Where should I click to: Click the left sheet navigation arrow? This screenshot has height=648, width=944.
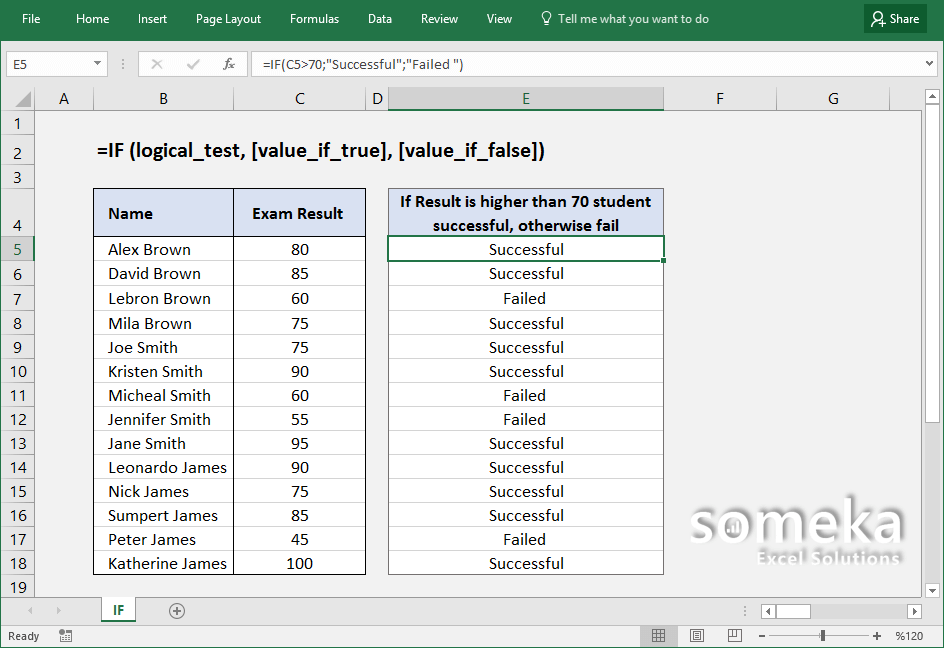pyautogui.click(x=30, y=610)
